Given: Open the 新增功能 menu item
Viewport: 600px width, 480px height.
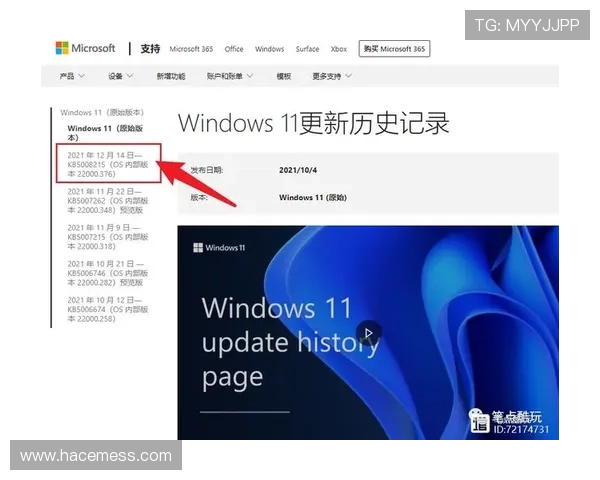Looking at the screenshot, I should pos(171,76).
